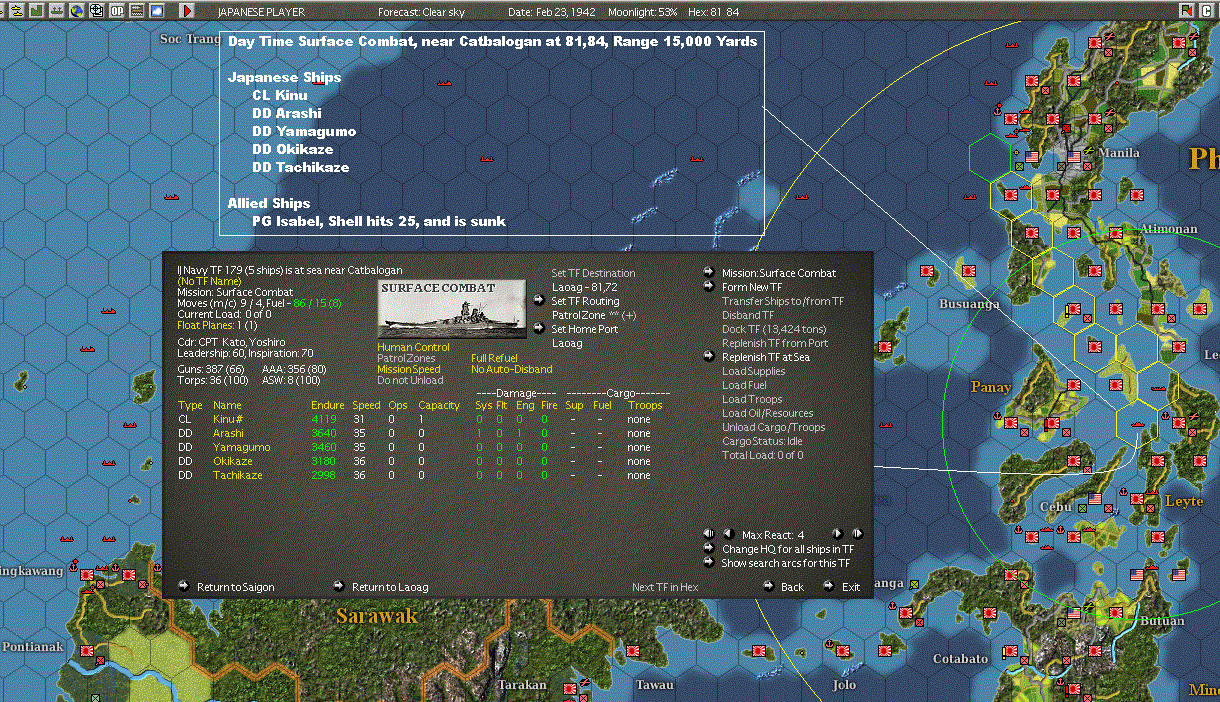Increase Max React by one
The height and width of the screenshot is (702, 1220).
point(838,534)
